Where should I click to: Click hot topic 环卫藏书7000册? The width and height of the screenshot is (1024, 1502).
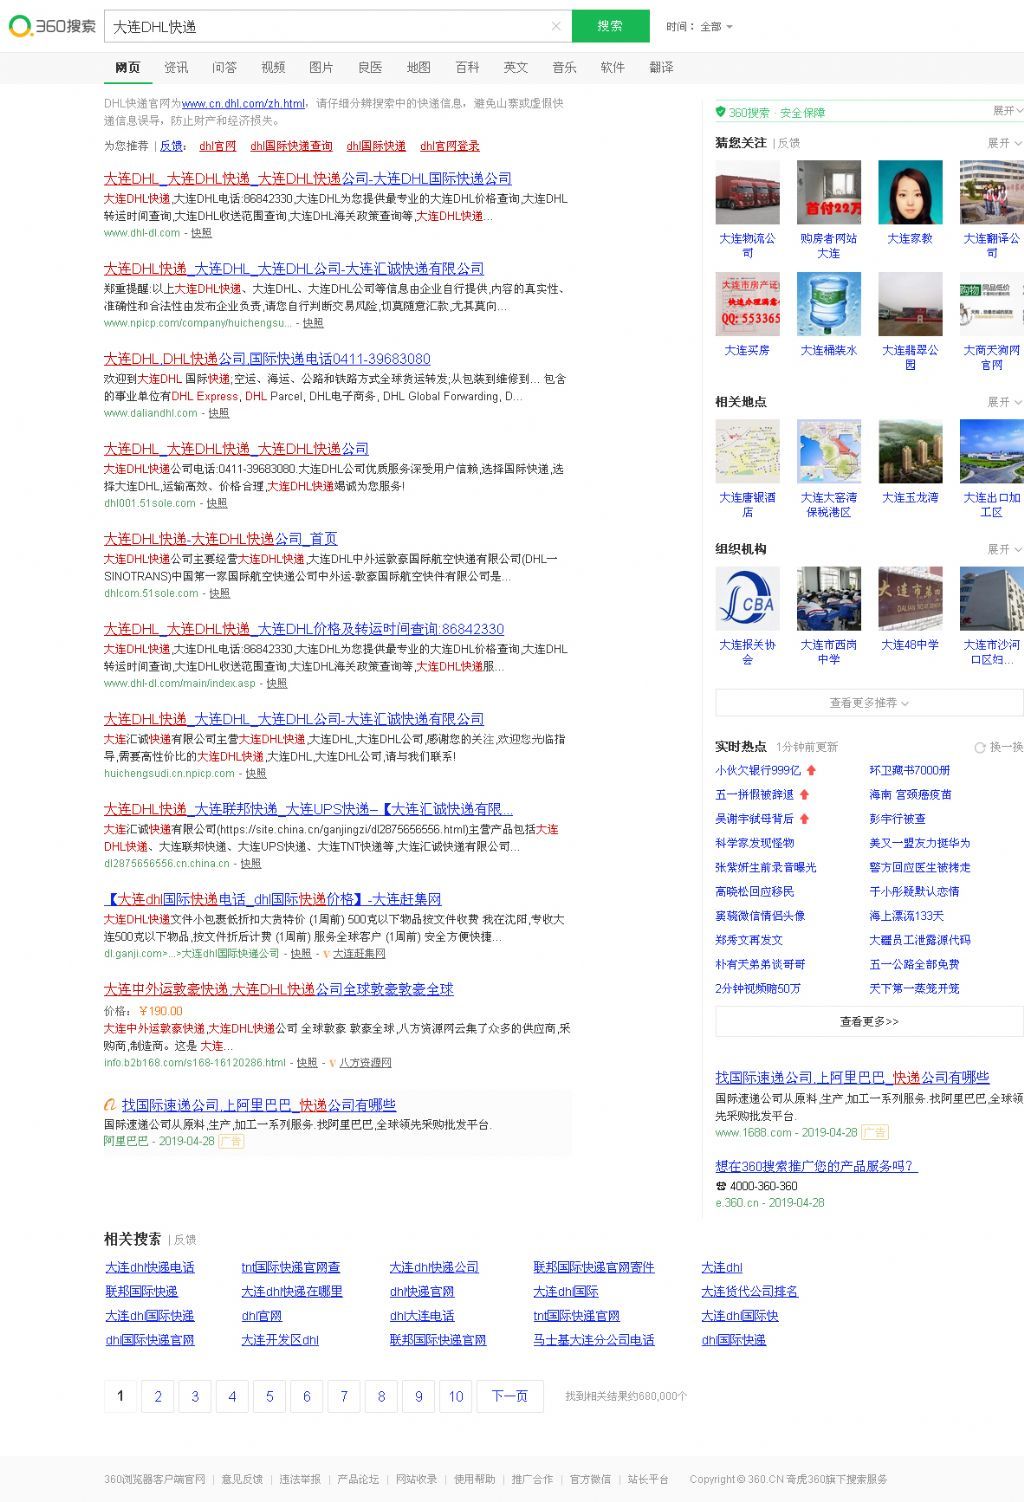coord(910,771)
